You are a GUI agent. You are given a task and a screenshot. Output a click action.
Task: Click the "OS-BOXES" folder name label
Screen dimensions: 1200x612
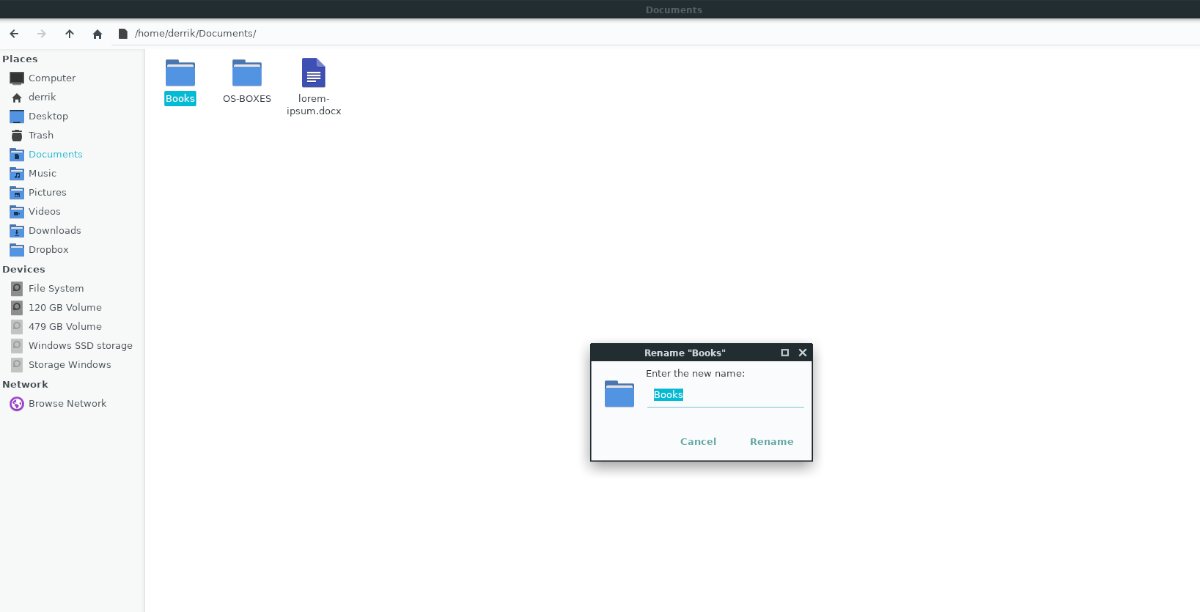pyautogui.click(x=247, y=98)
